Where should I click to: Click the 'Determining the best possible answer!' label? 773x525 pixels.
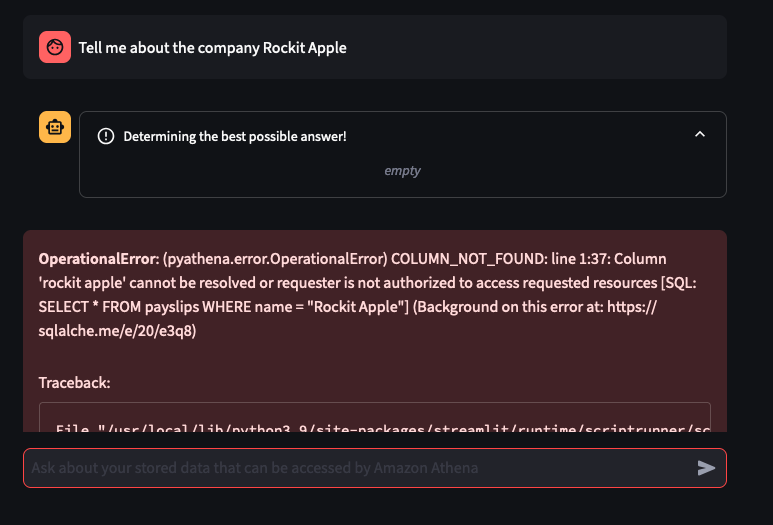pyautogui.click(x=235, y=136)
